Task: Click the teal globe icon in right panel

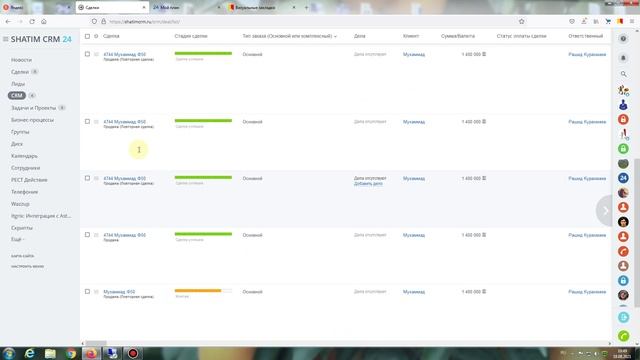Action: (x=623, y=317)
